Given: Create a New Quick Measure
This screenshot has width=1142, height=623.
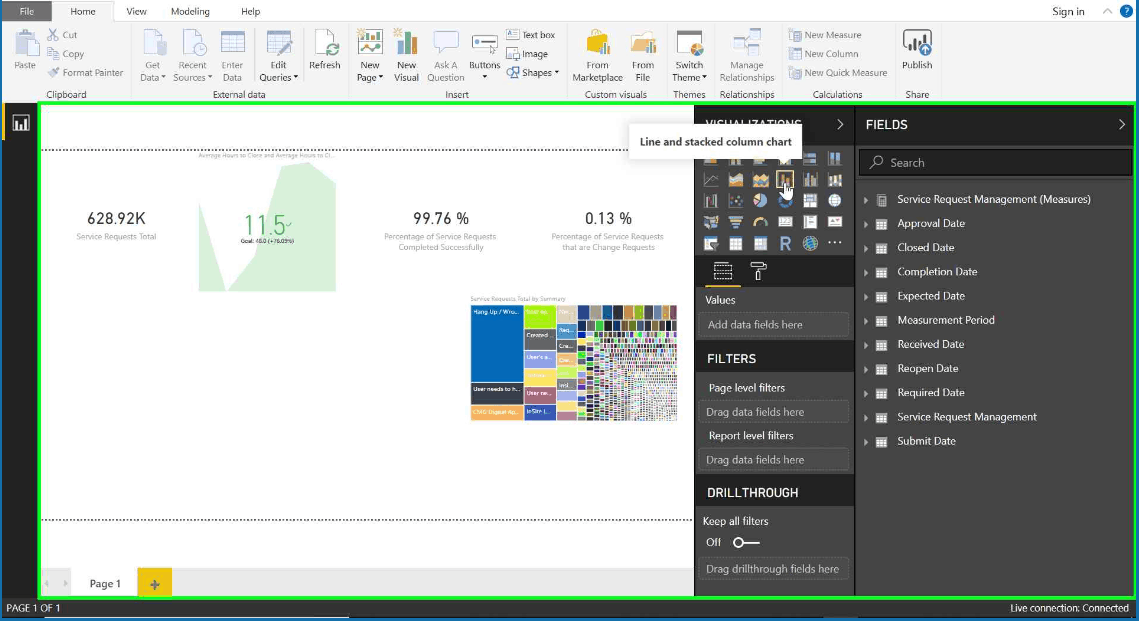Looking at the screenshot, I should [x=838, y=73].
